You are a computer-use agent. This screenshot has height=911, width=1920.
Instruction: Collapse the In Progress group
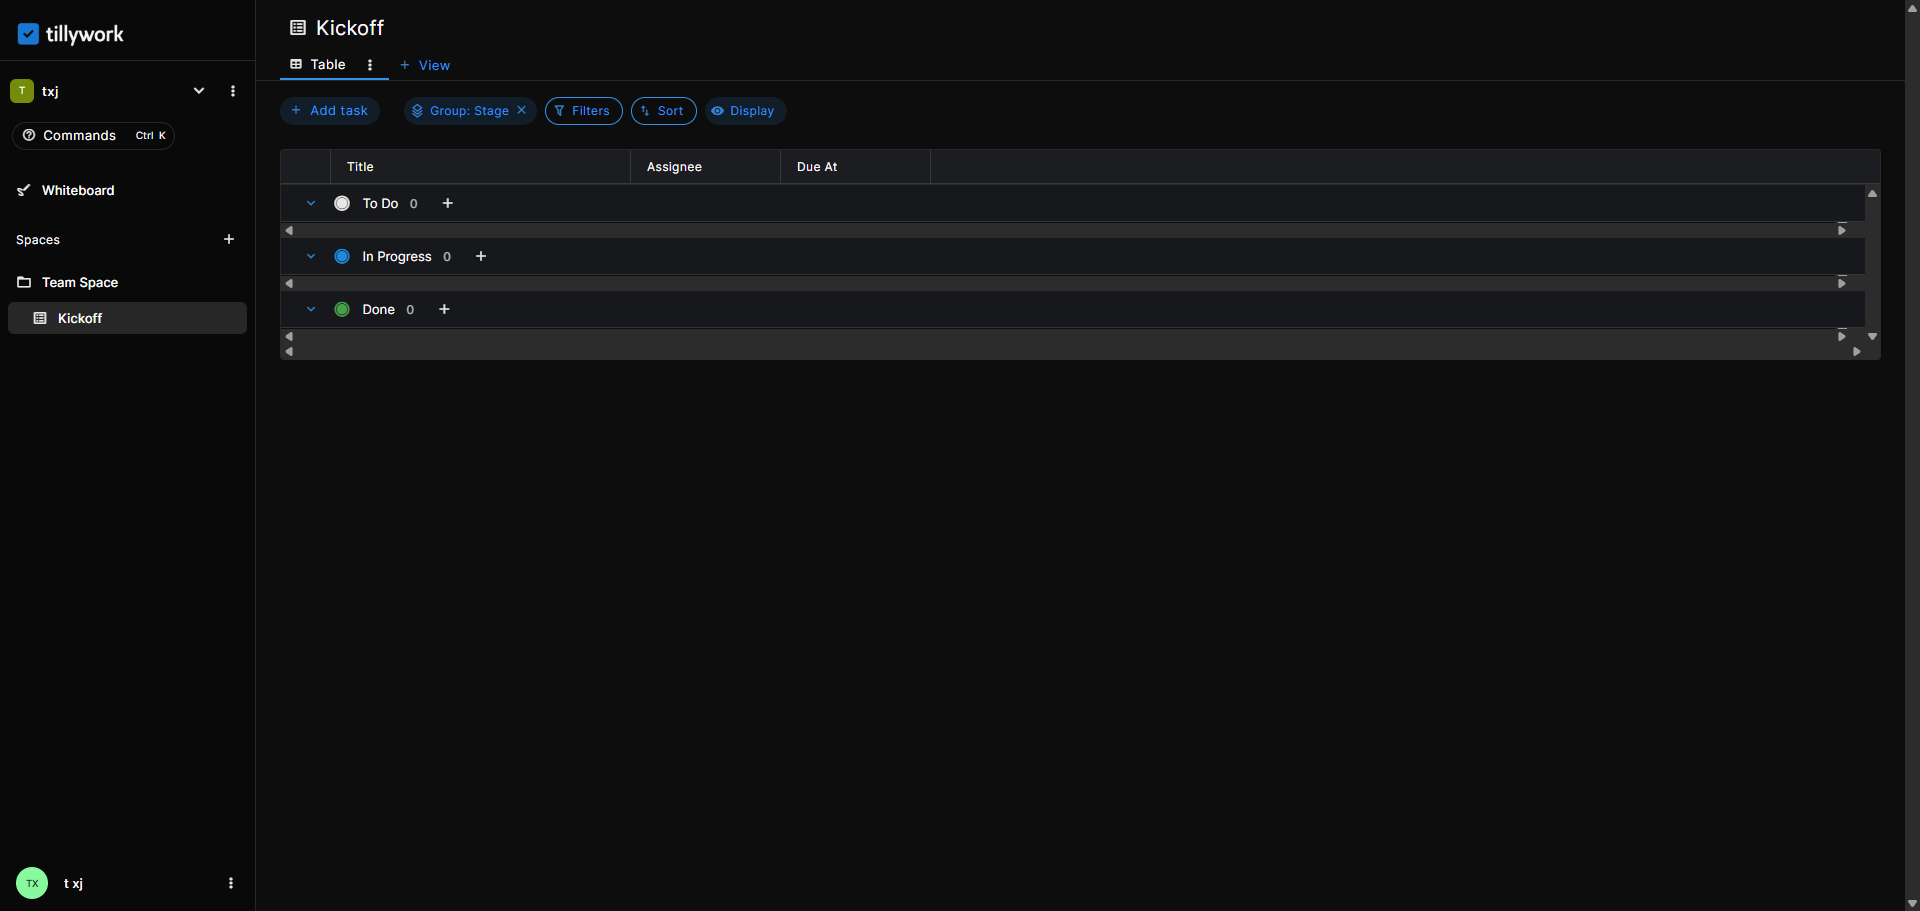click(311, 256)
